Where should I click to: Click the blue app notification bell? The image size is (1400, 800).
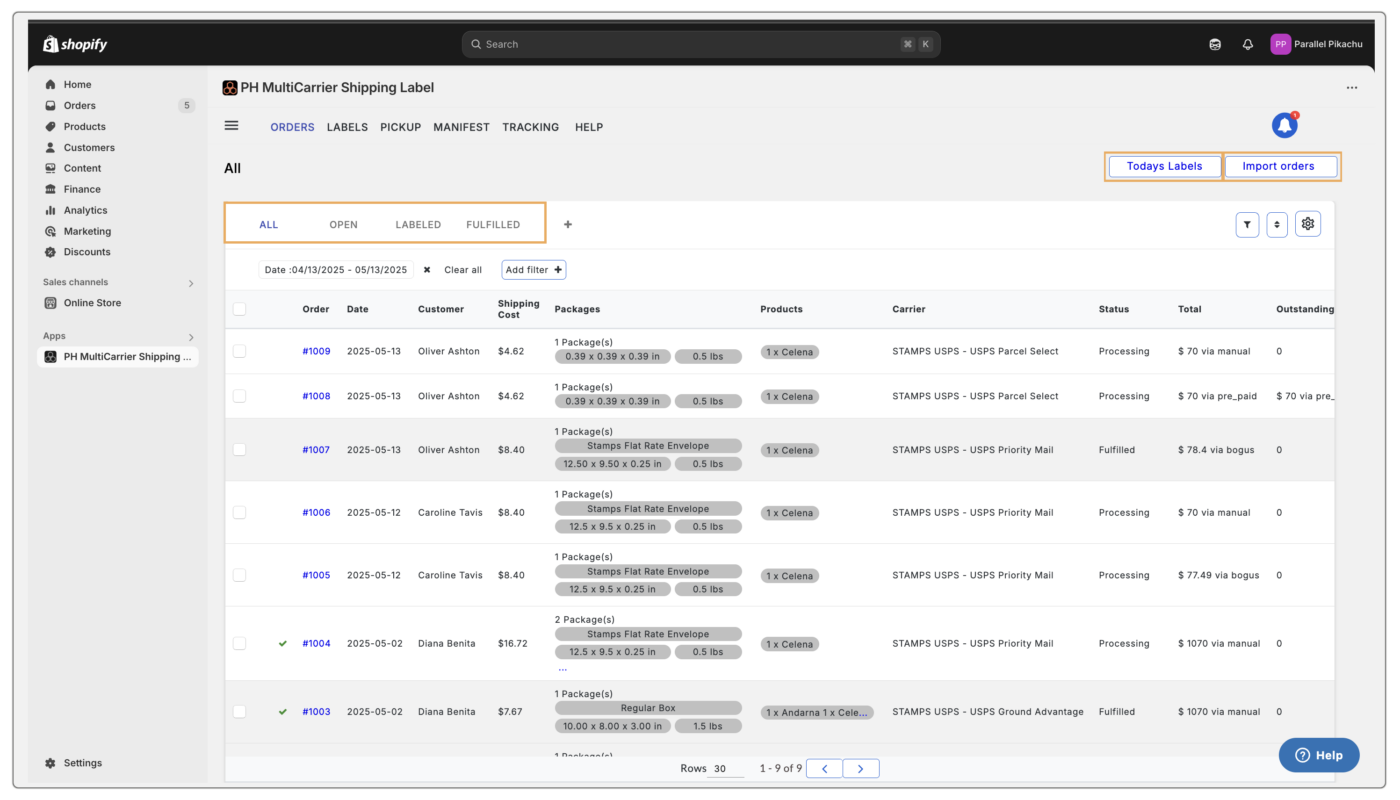pyautogui.click(x=1285, y=126)
